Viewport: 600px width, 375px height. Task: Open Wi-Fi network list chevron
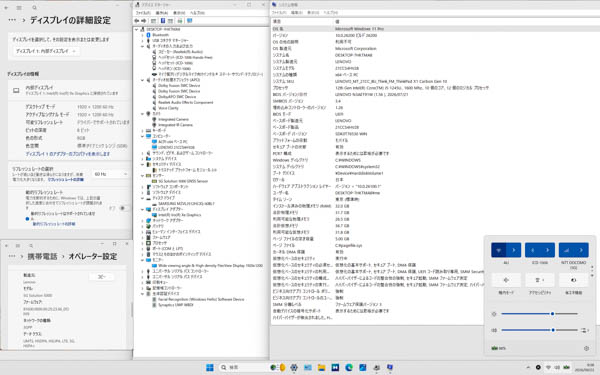pos(514,250)
